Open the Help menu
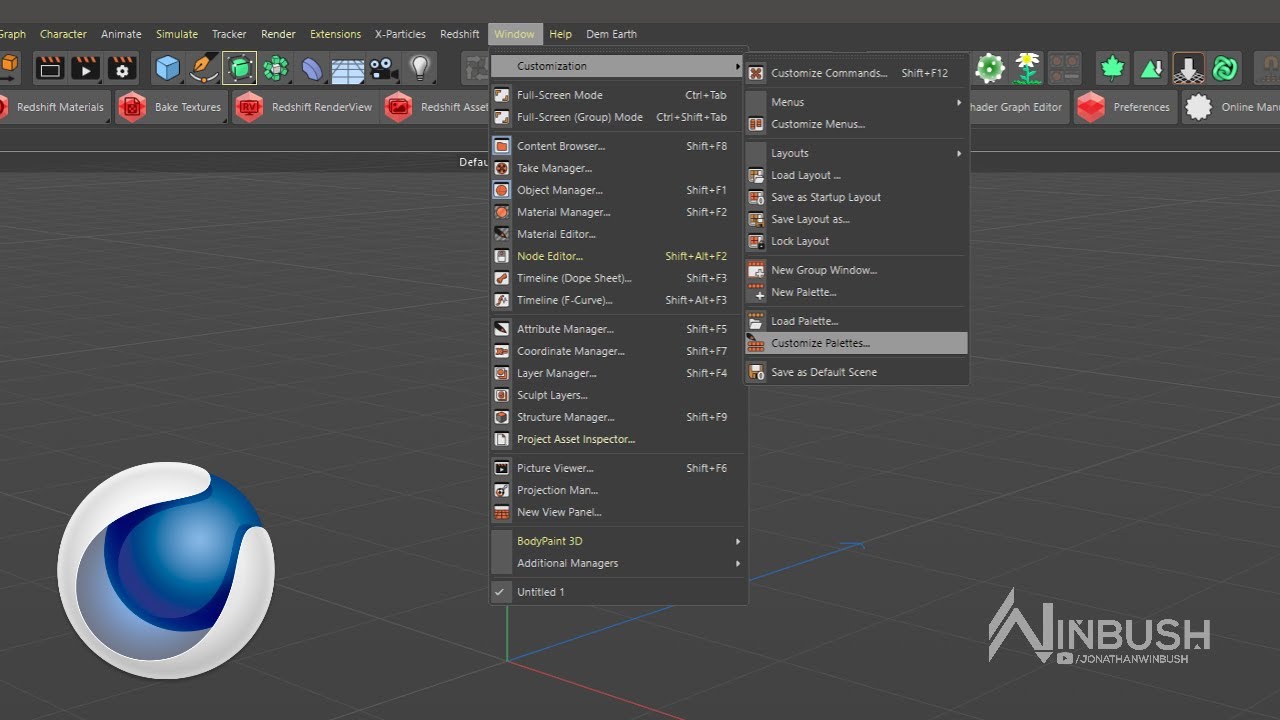The width and height of the screenshot is (1280, 720). pos(561,34)
